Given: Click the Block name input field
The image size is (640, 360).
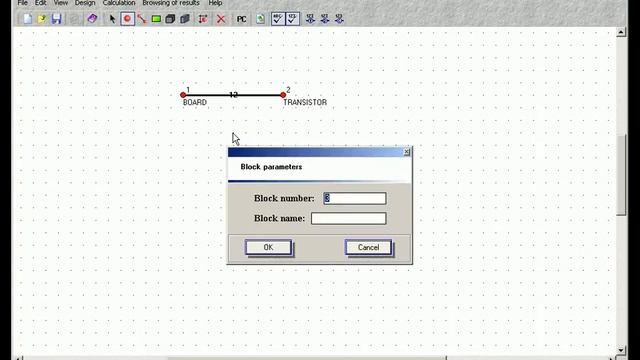Looking at the screenshot, I should 349,218.
